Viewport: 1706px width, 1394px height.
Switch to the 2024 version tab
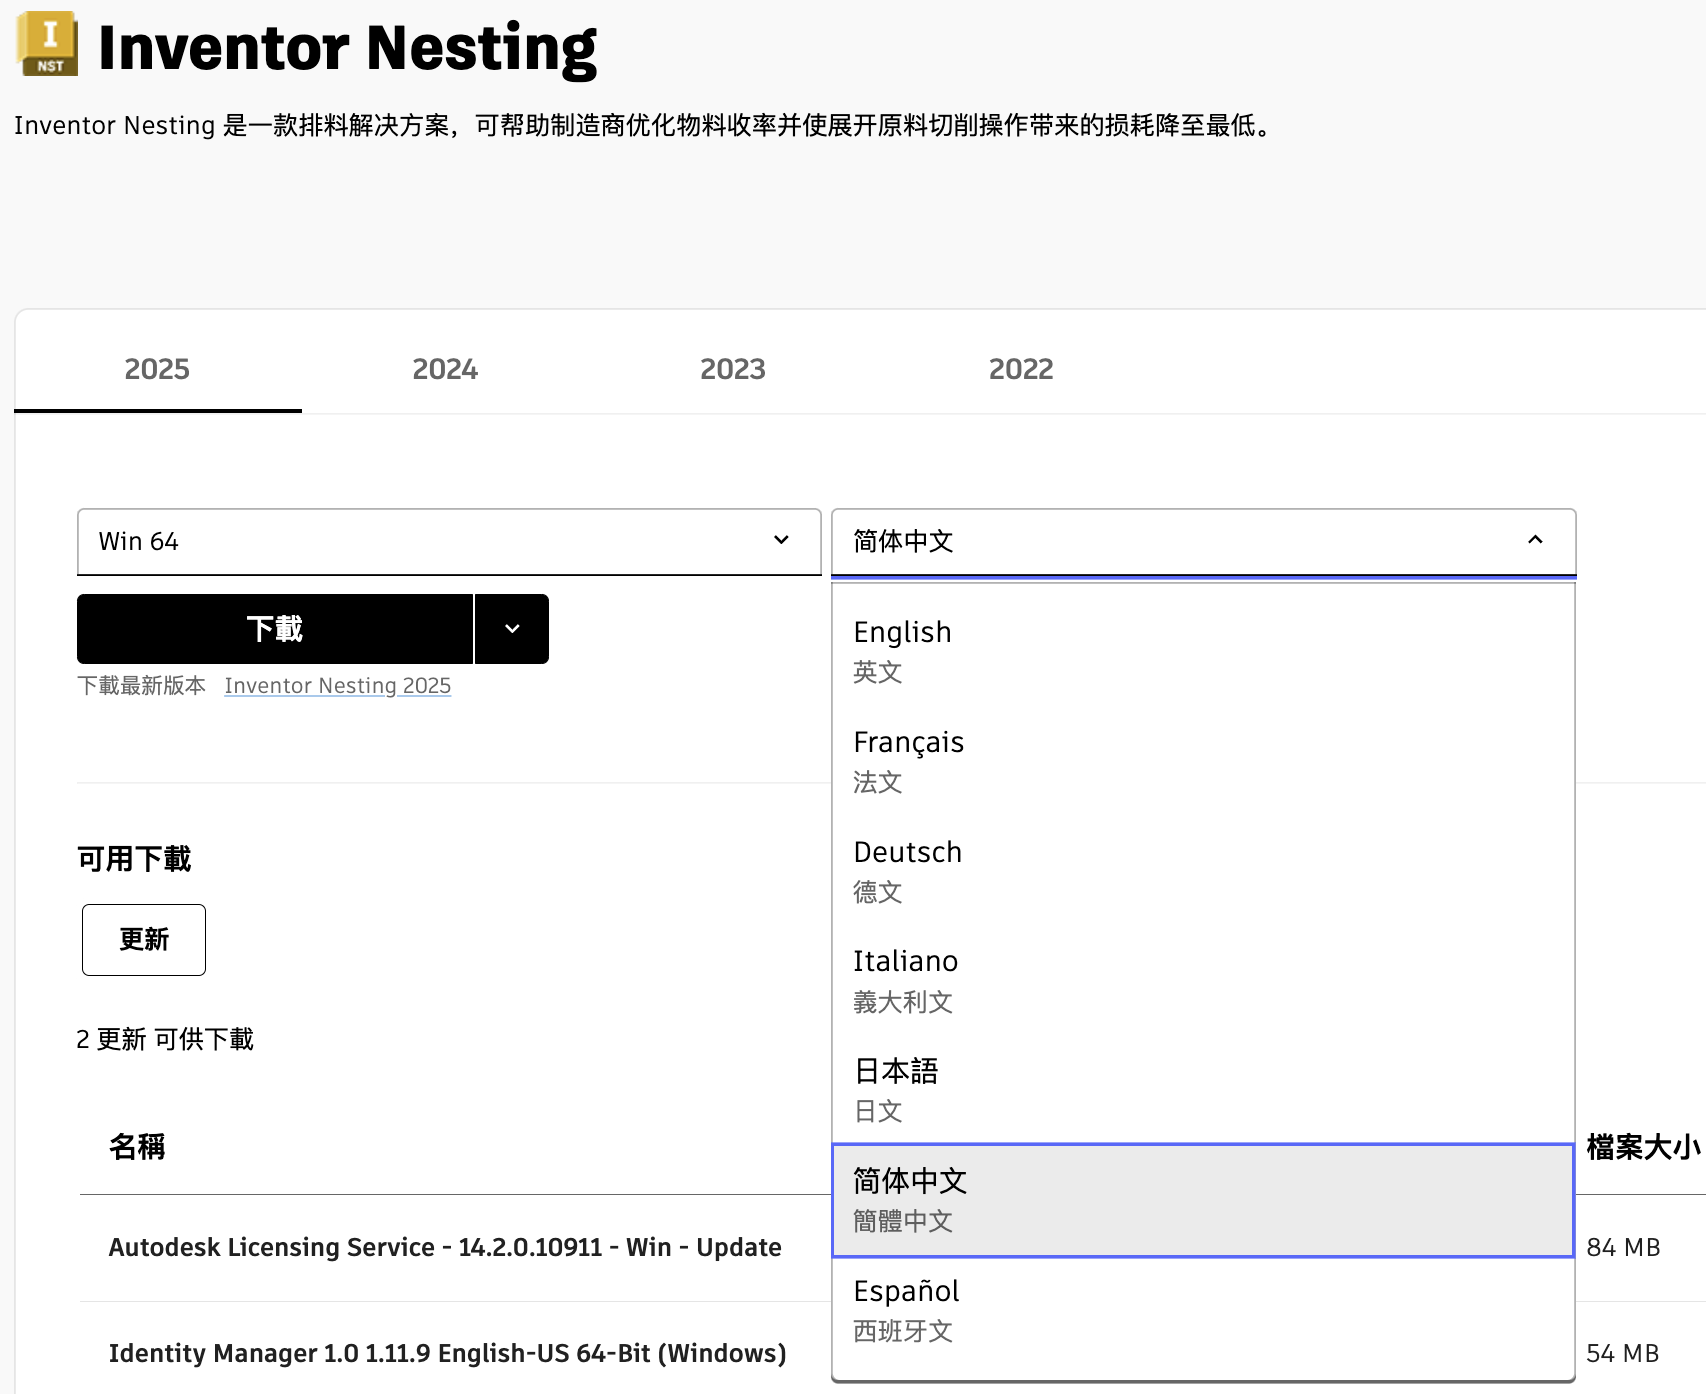(445, 369)
